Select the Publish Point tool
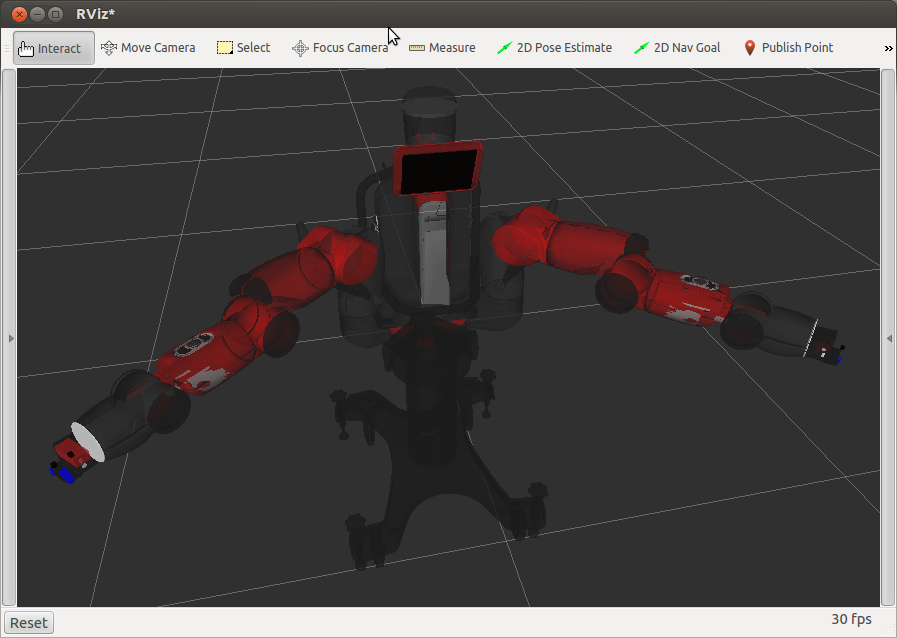 click(x=788, y=48)
